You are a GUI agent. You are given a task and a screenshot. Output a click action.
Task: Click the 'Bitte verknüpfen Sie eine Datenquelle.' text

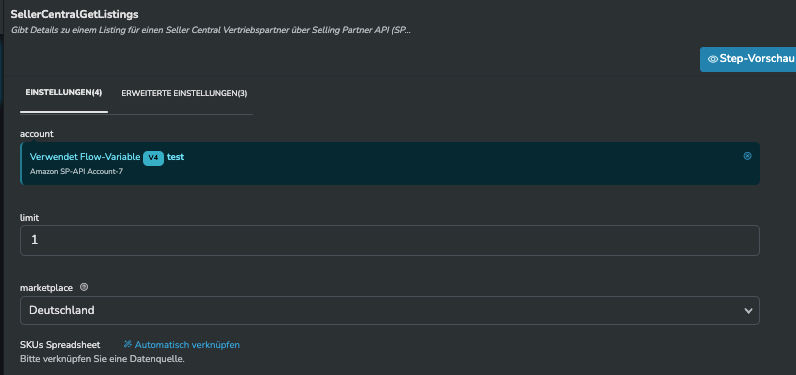(x=102, y=359)
